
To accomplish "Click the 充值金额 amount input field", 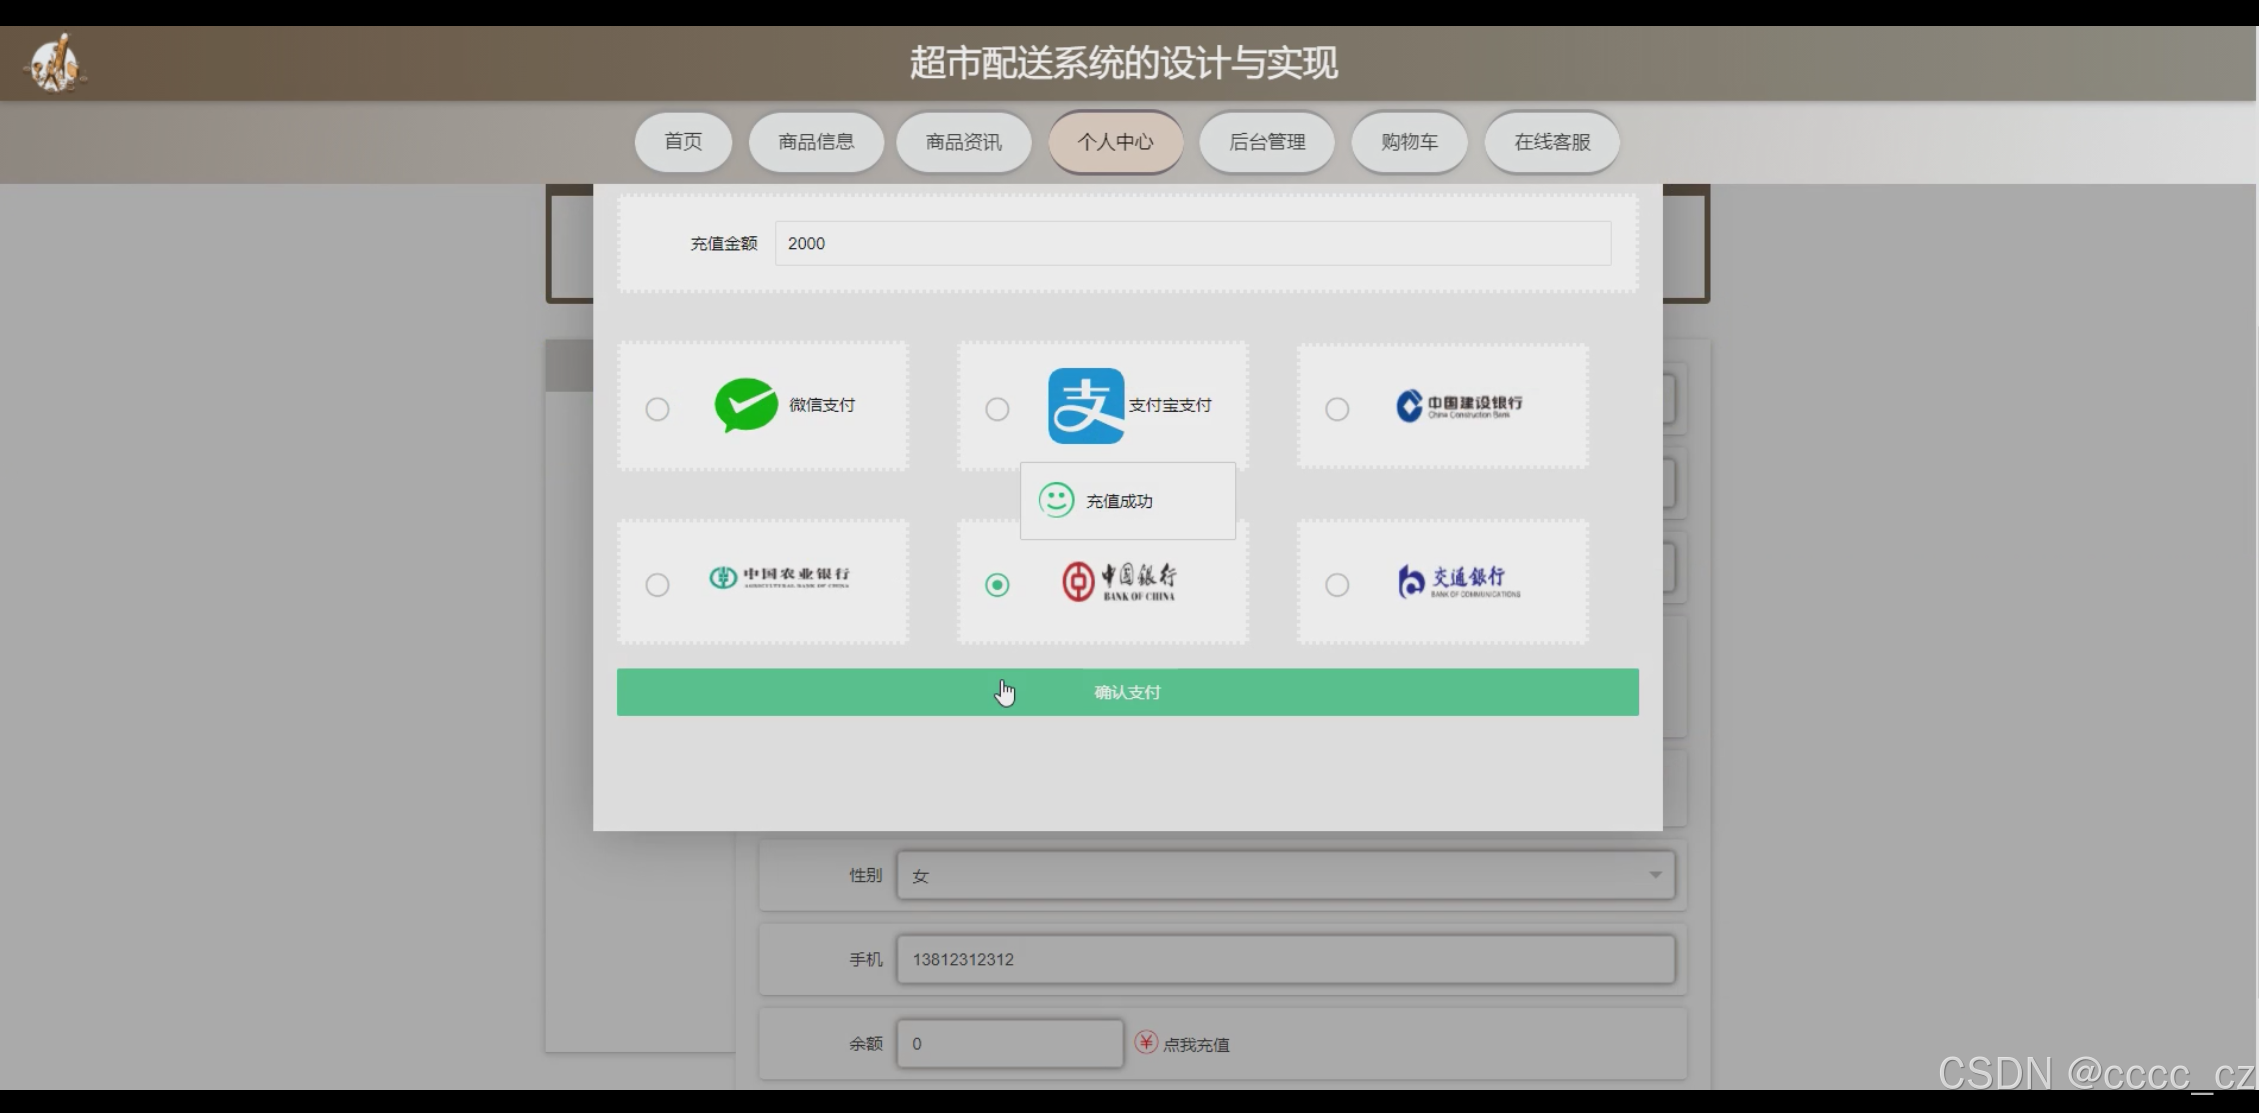I will pos(1192,244).
